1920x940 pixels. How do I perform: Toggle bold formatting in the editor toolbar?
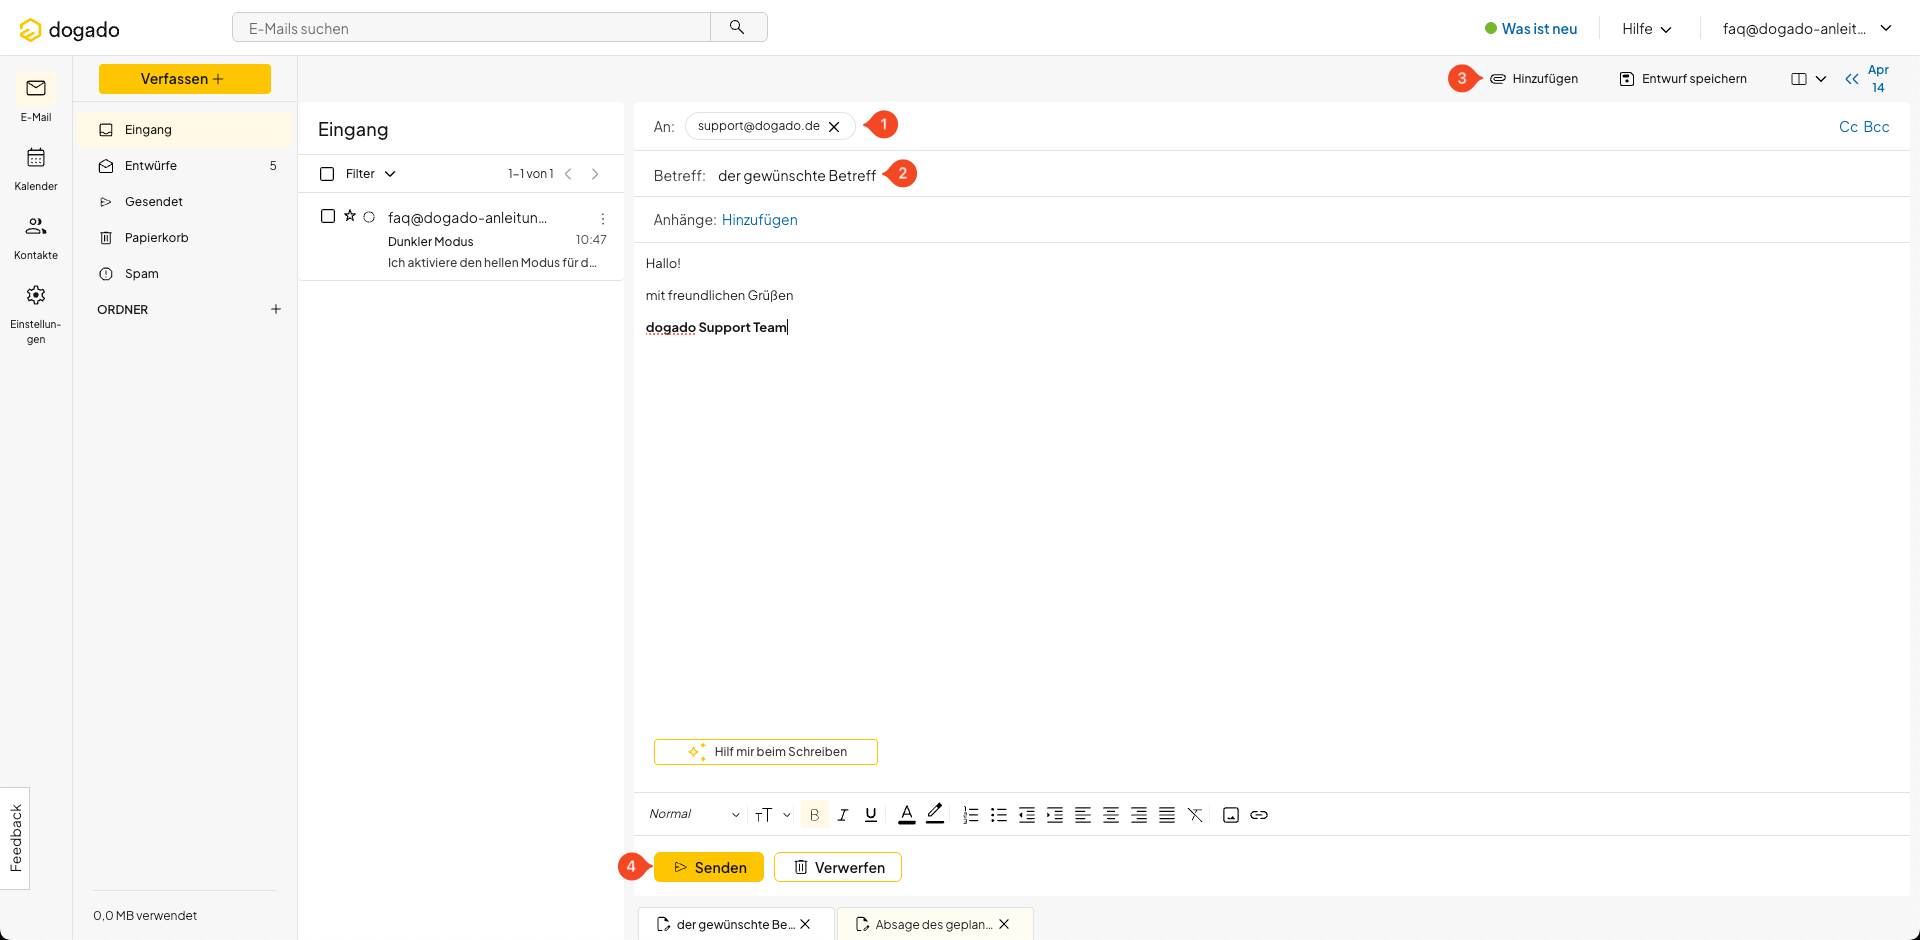[814, 815]
